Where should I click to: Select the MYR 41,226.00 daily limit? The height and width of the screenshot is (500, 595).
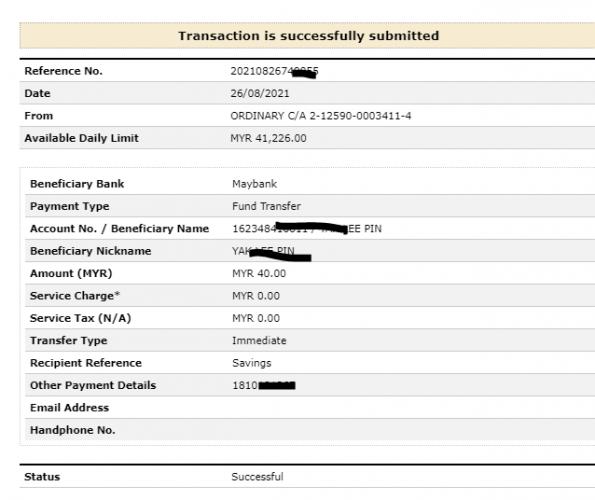[x=268, y=138]
